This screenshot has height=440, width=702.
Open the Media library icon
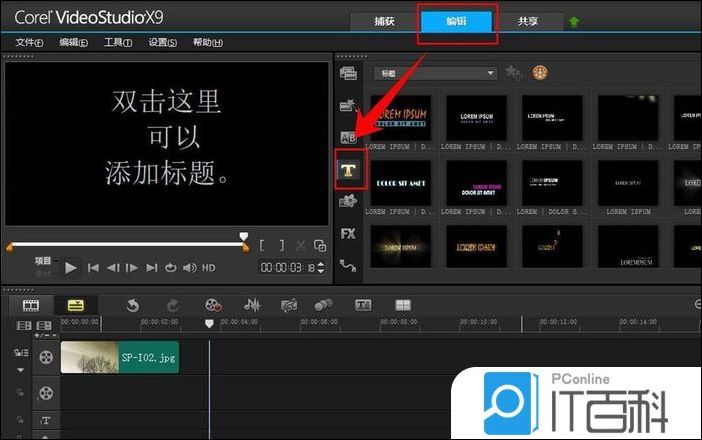[348, 73]
